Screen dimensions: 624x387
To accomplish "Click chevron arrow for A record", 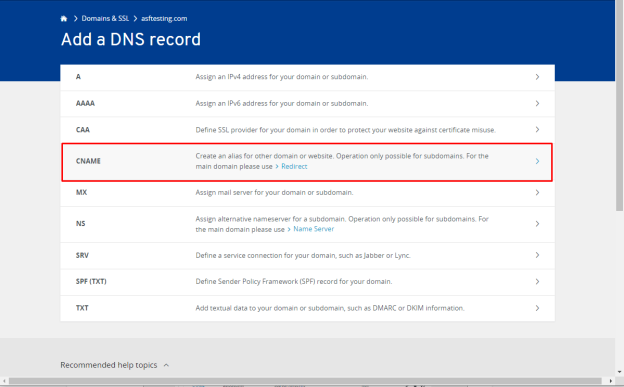I will coord(537,76).
